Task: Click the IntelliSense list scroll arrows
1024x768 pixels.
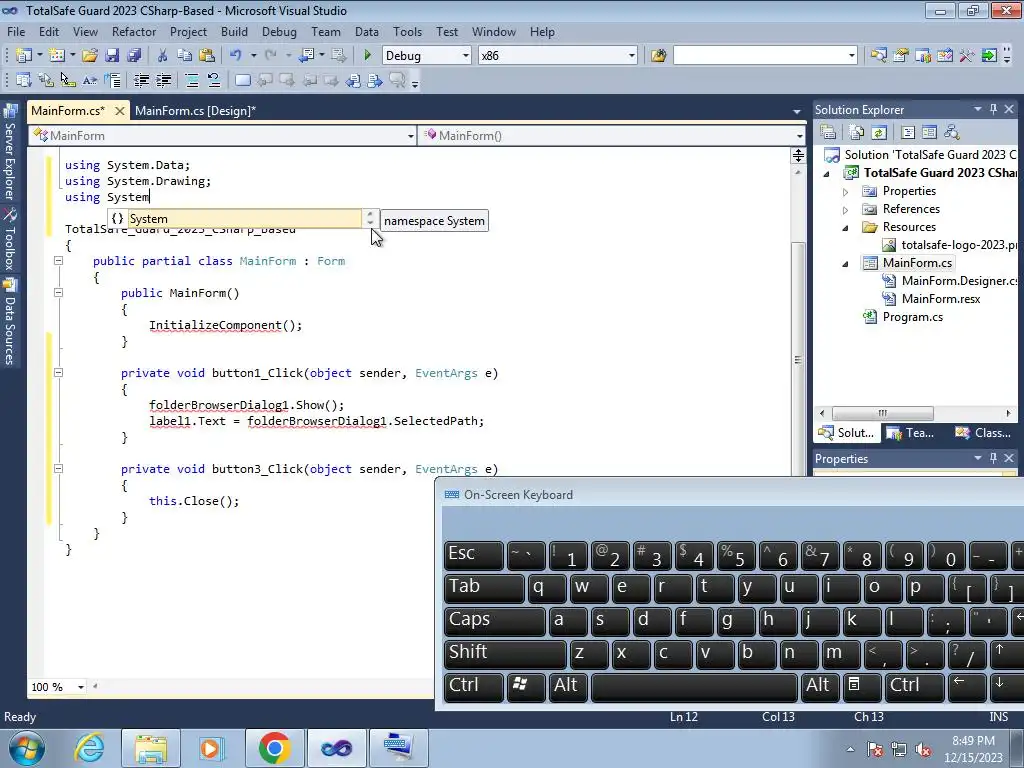Action: pos(370,219)
